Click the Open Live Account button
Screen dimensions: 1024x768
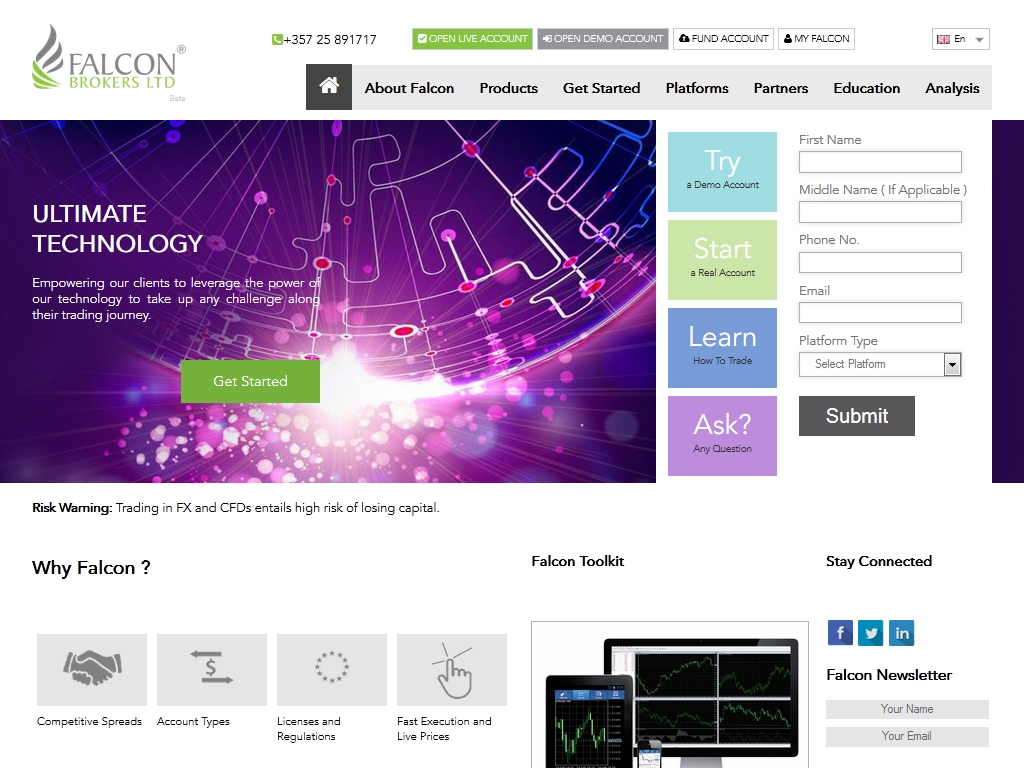tap(472, 39)
